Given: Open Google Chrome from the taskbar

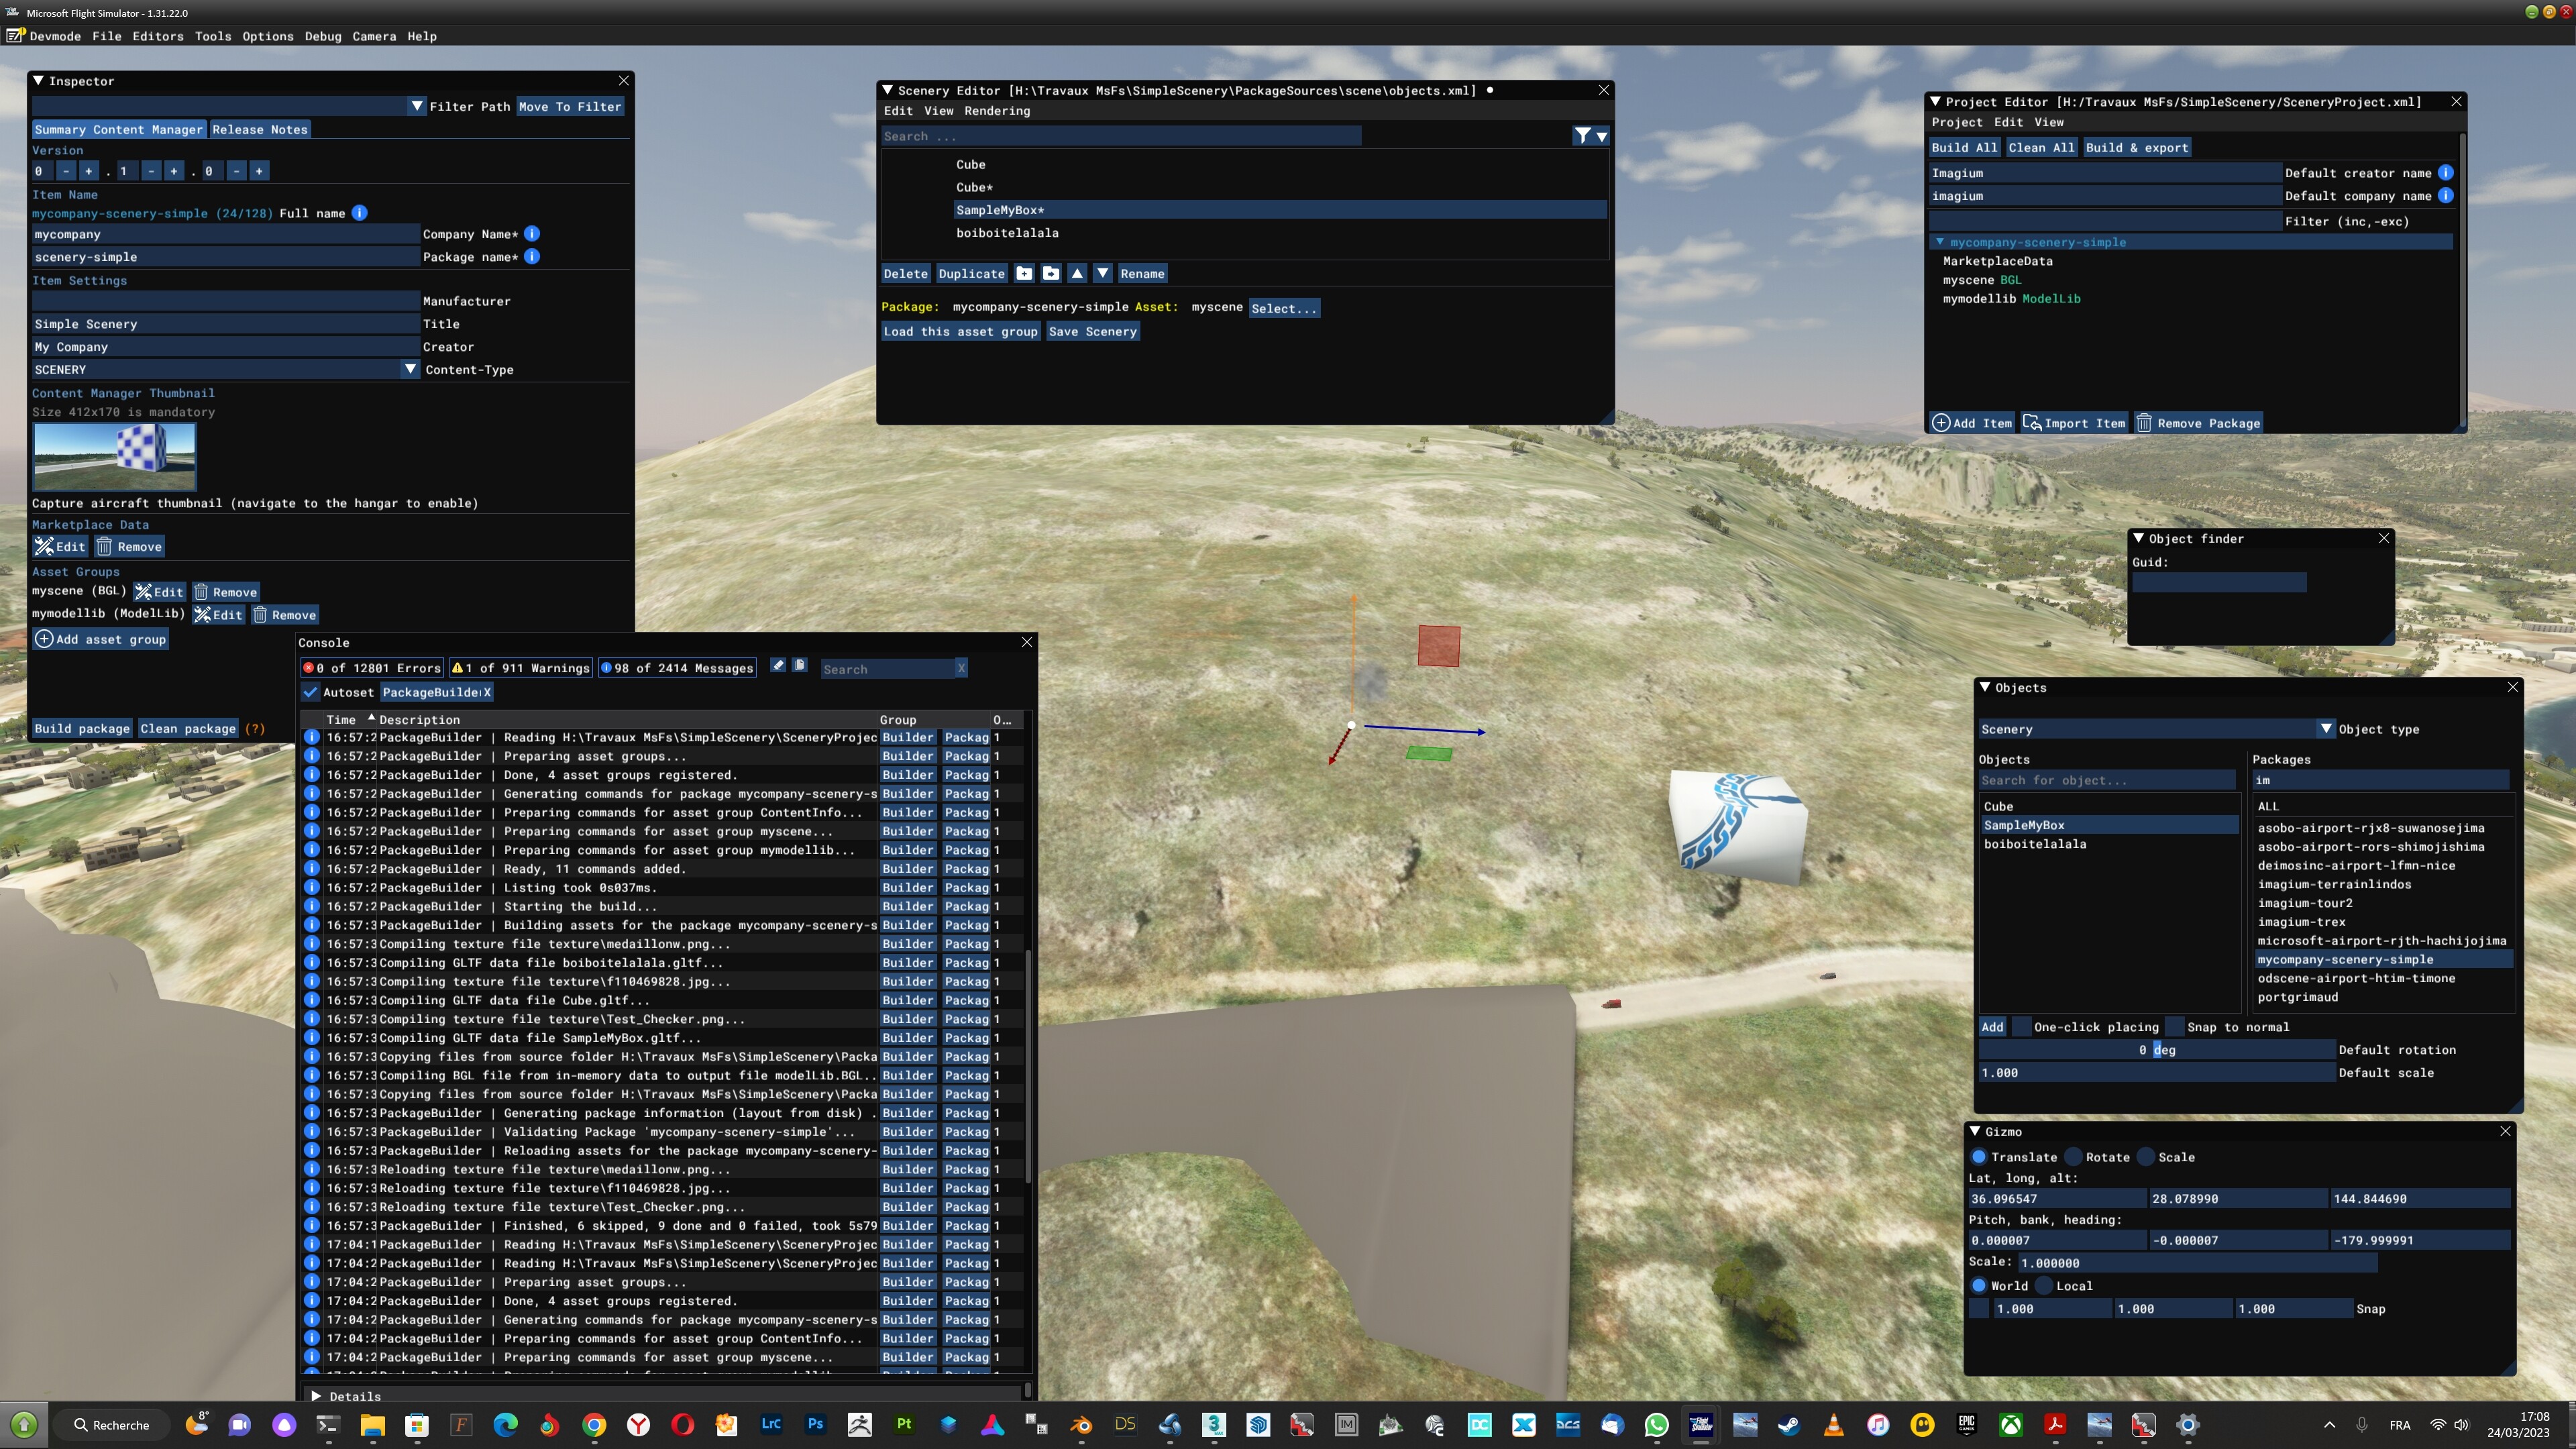Looking at the screenshot, I should tap(594, 1425).
